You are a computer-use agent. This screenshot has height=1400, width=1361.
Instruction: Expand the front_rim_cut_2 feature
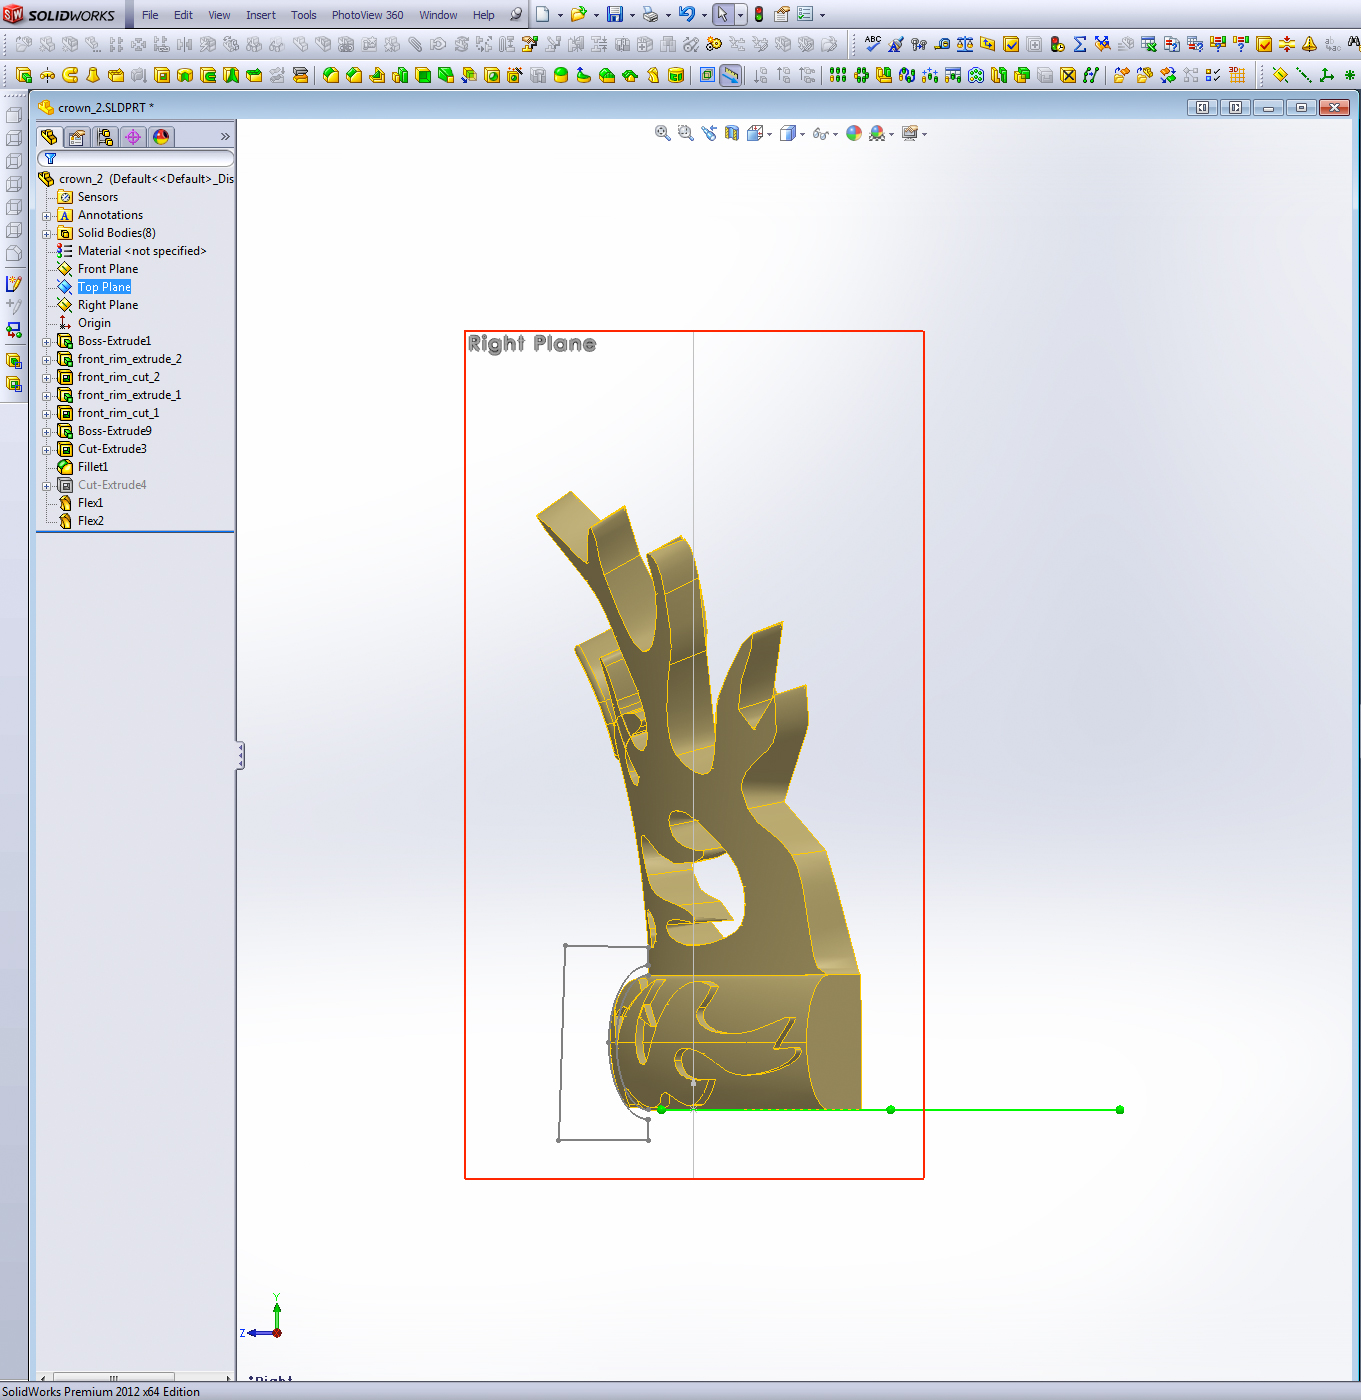pos(47,378)
